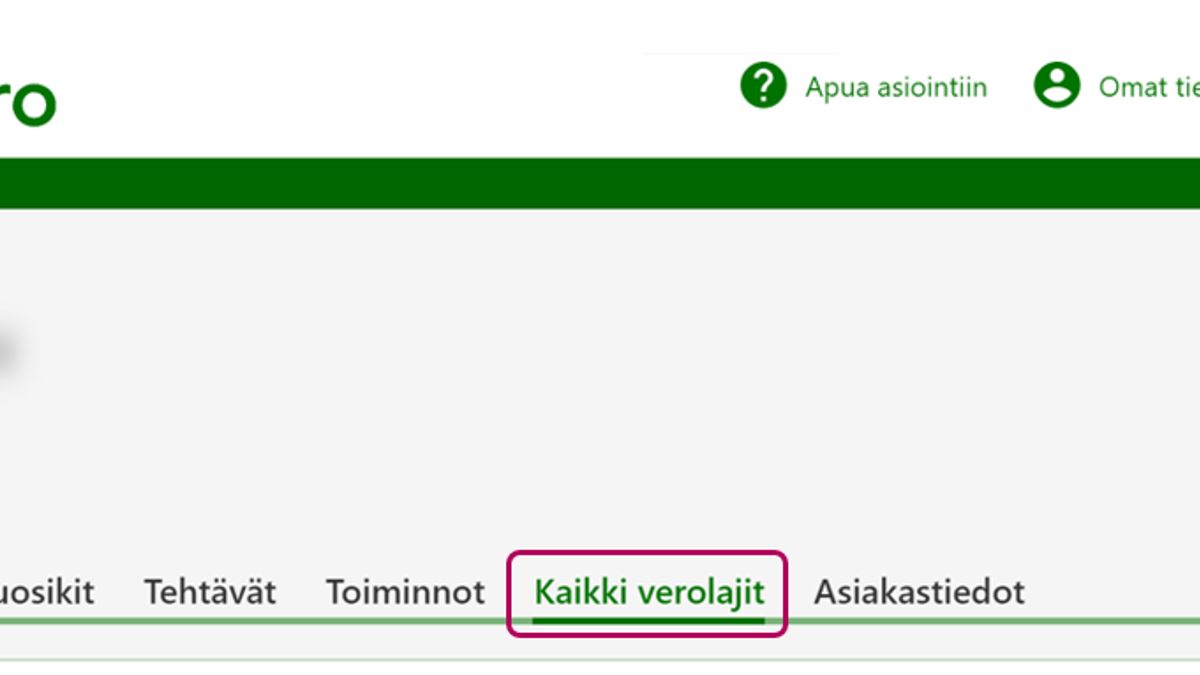
Task: Click the question mark help icon
Action: [x=763, y=86]
